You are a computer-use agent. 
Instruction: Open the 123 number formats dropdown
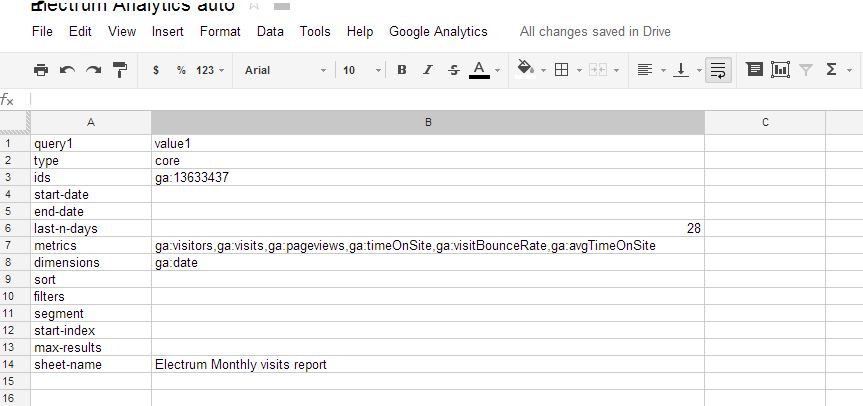[210, 70]
